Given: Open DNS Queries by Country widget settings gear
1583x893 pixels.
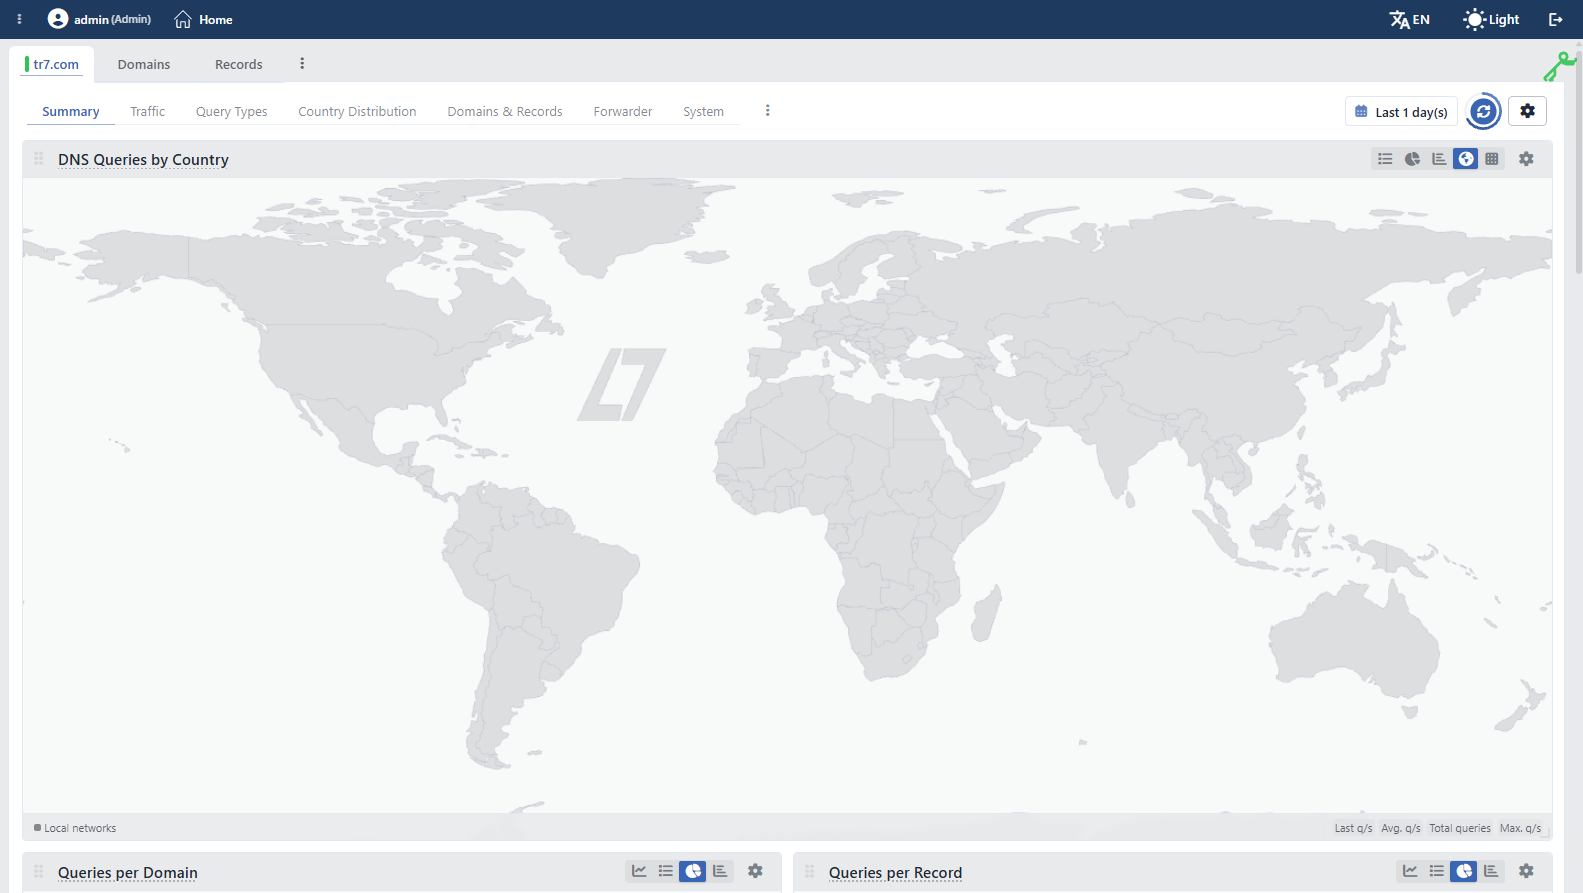Looking at the screenshot, I should [x=1526, y=159].
